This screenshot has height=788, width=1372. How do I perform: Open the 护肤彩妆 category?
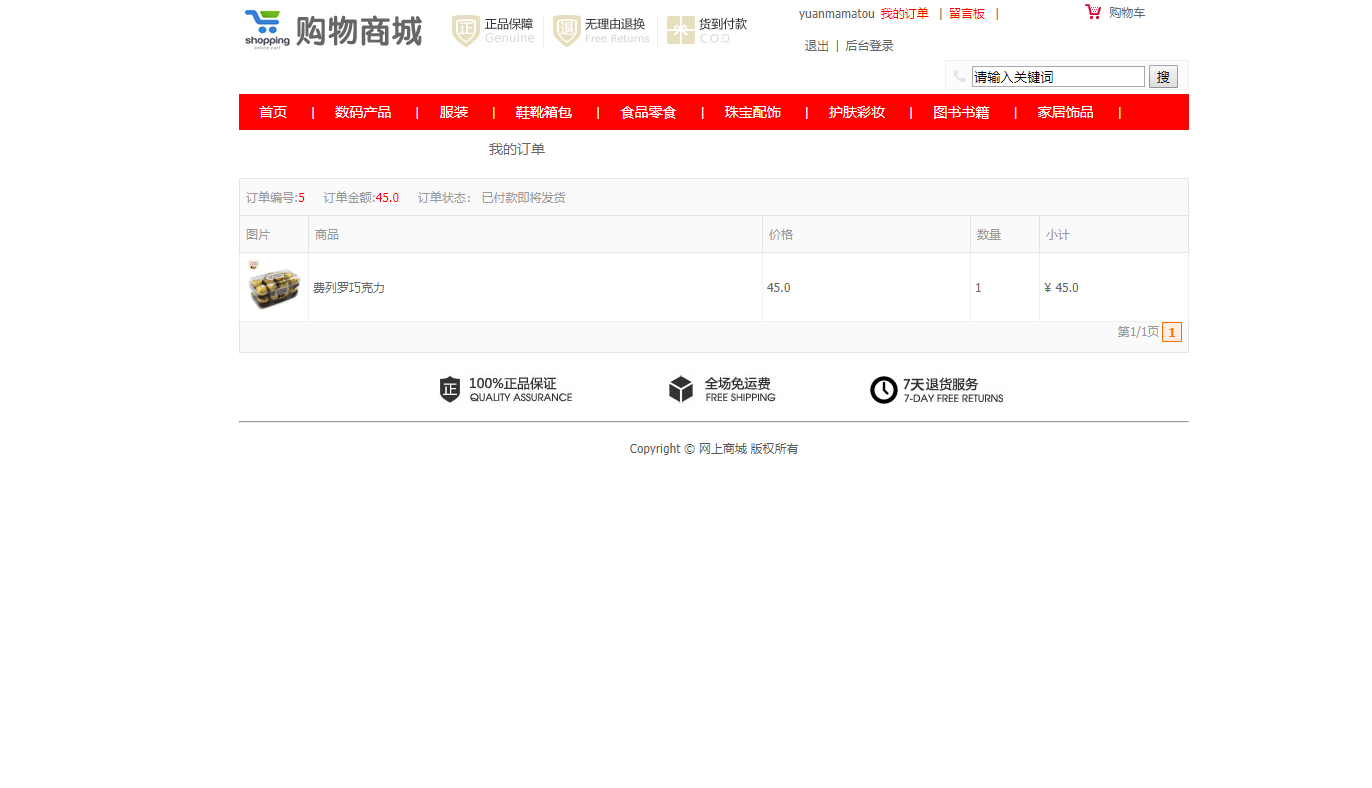(x=858, y=112)
